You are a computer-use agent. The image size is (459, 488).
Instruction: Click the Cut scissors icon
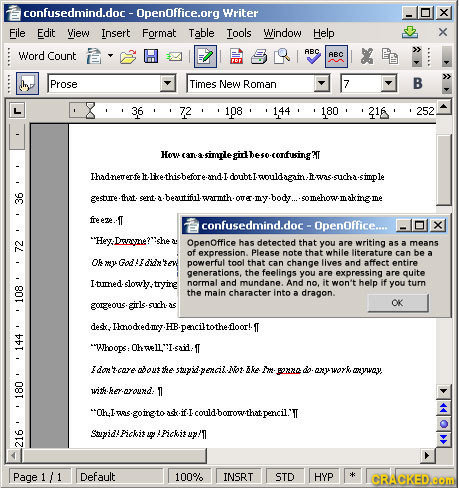(367, 56)
